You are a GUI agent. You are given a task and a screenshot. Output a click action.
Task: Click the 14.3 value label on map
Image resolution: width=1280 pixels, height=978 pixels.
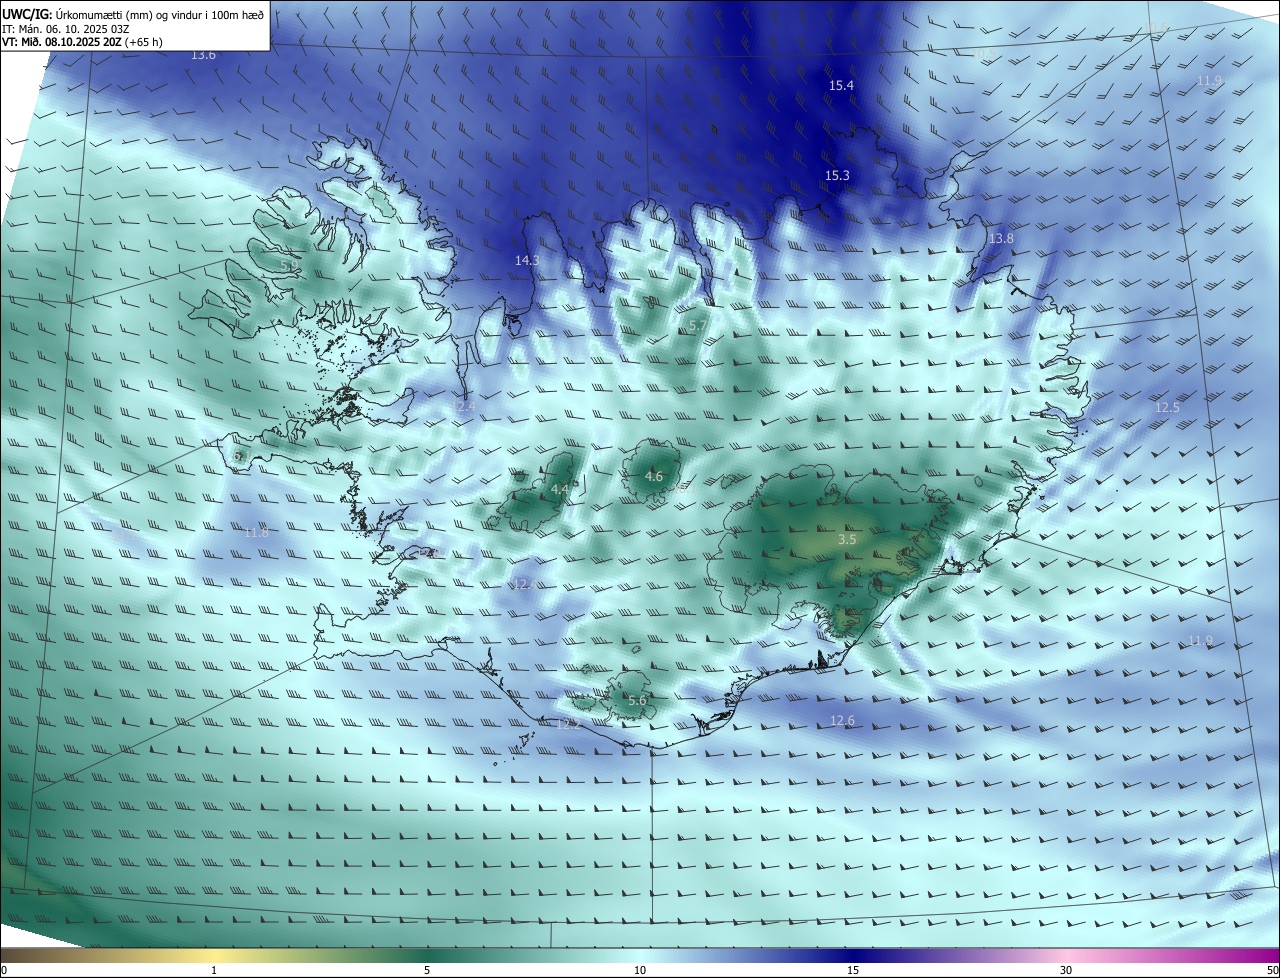click(x=527, y=260)
